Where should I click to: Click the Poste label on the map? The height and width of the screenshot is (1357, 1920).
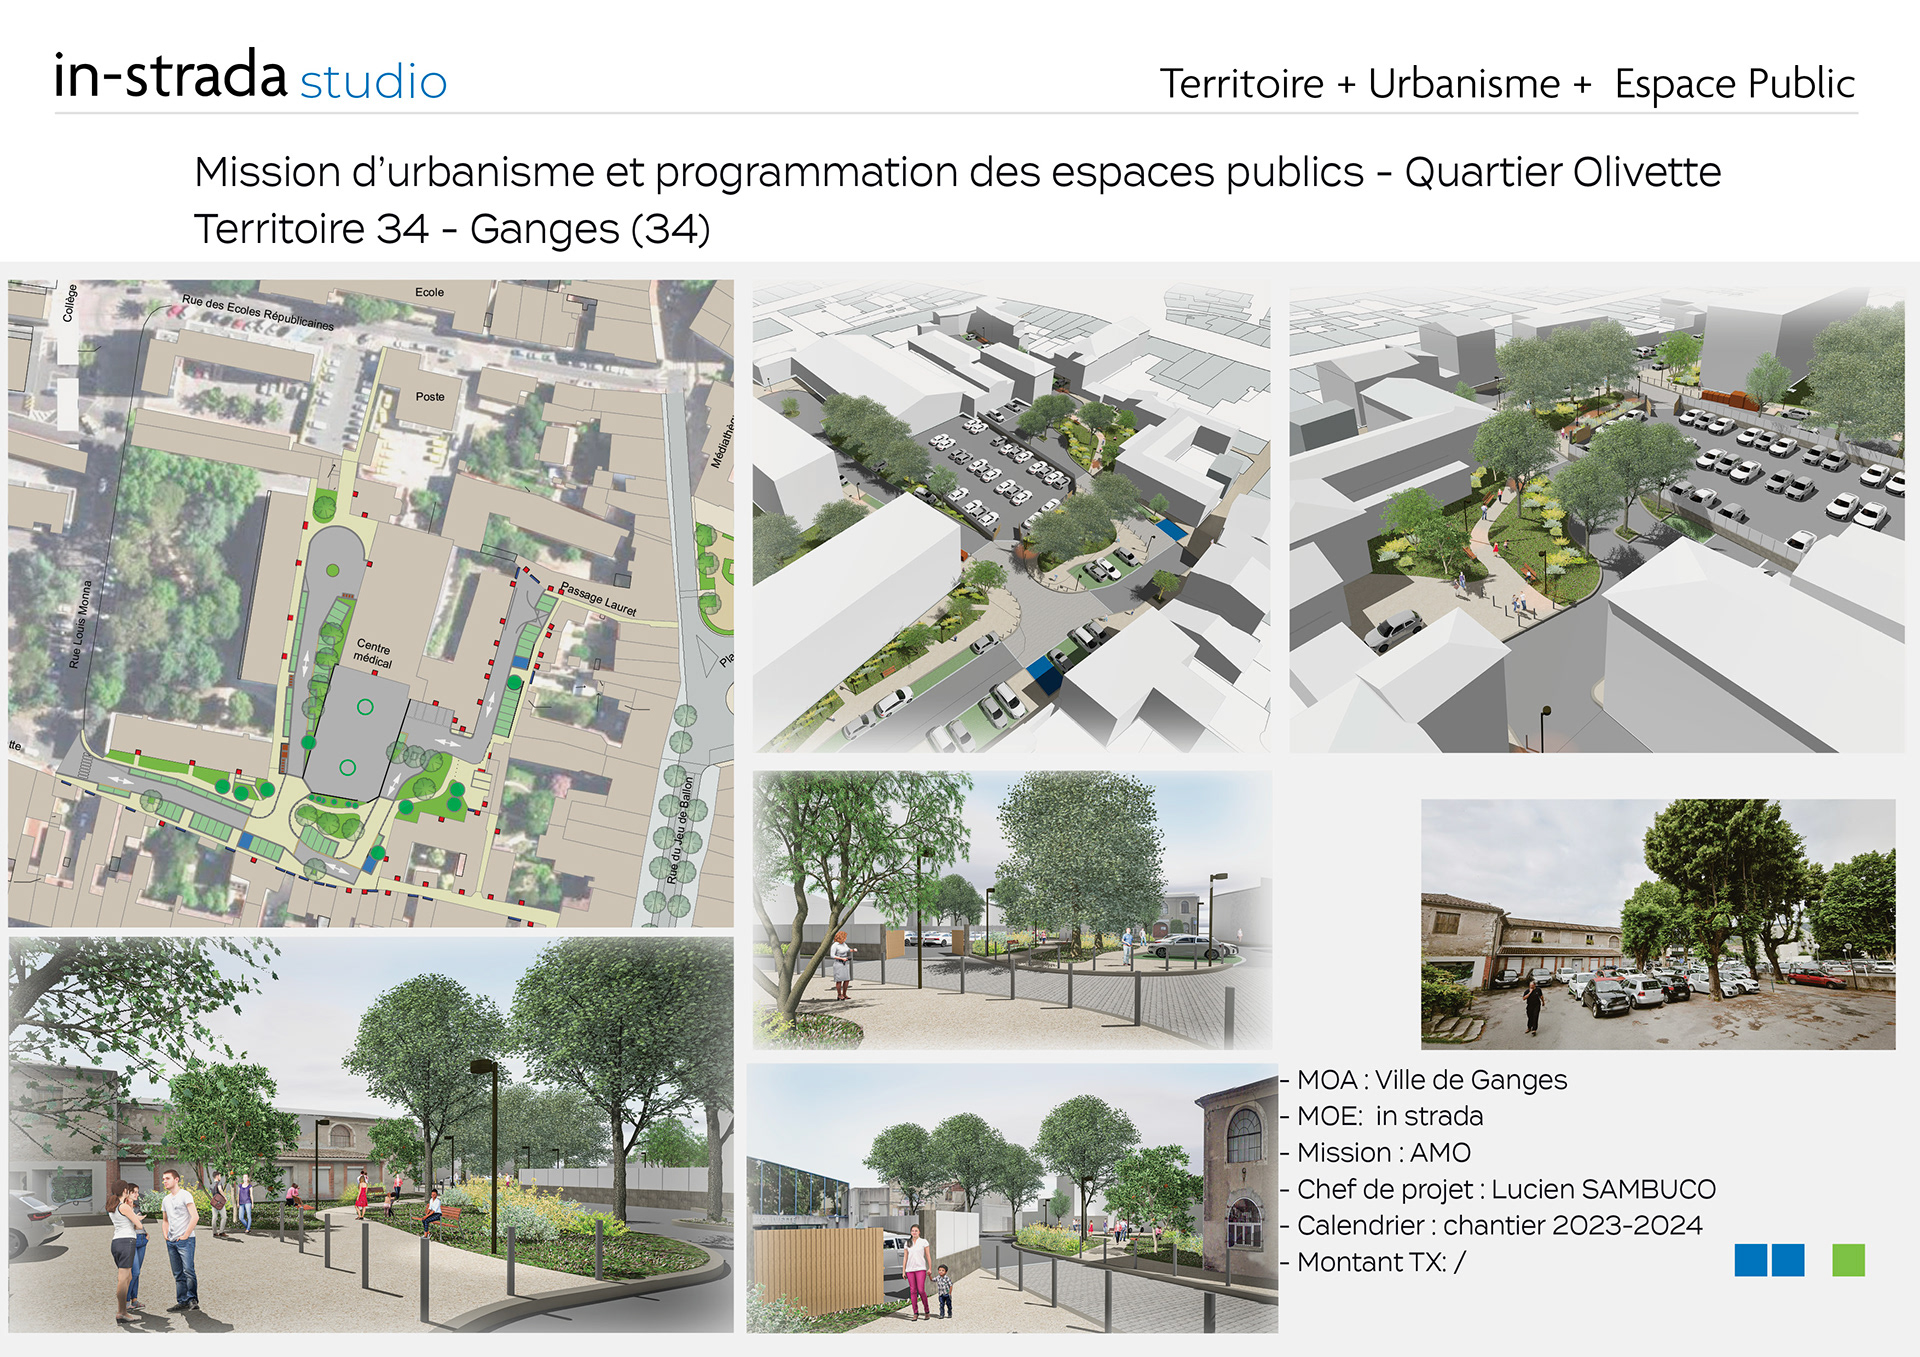click(x=430, y=397)
